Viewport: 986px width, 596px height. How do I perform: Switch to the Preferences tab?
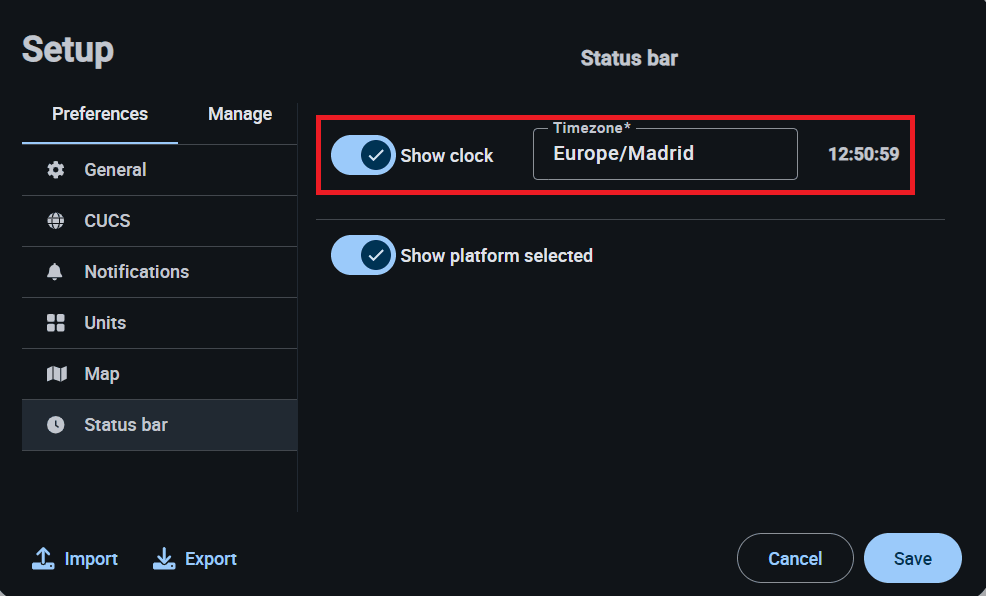point(100,114)
